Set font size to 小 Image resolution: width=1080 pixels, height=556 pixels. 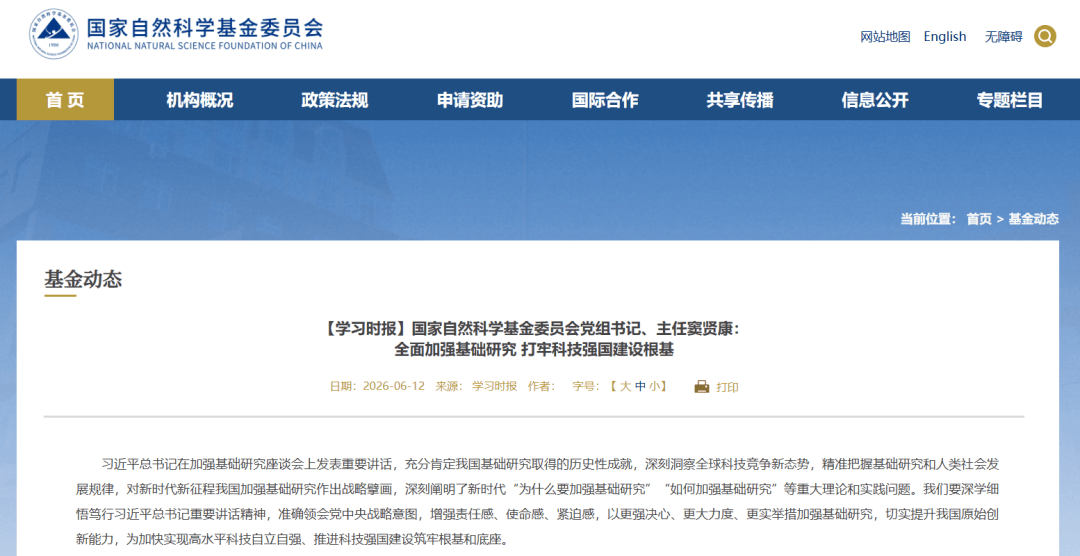(653, 387)
